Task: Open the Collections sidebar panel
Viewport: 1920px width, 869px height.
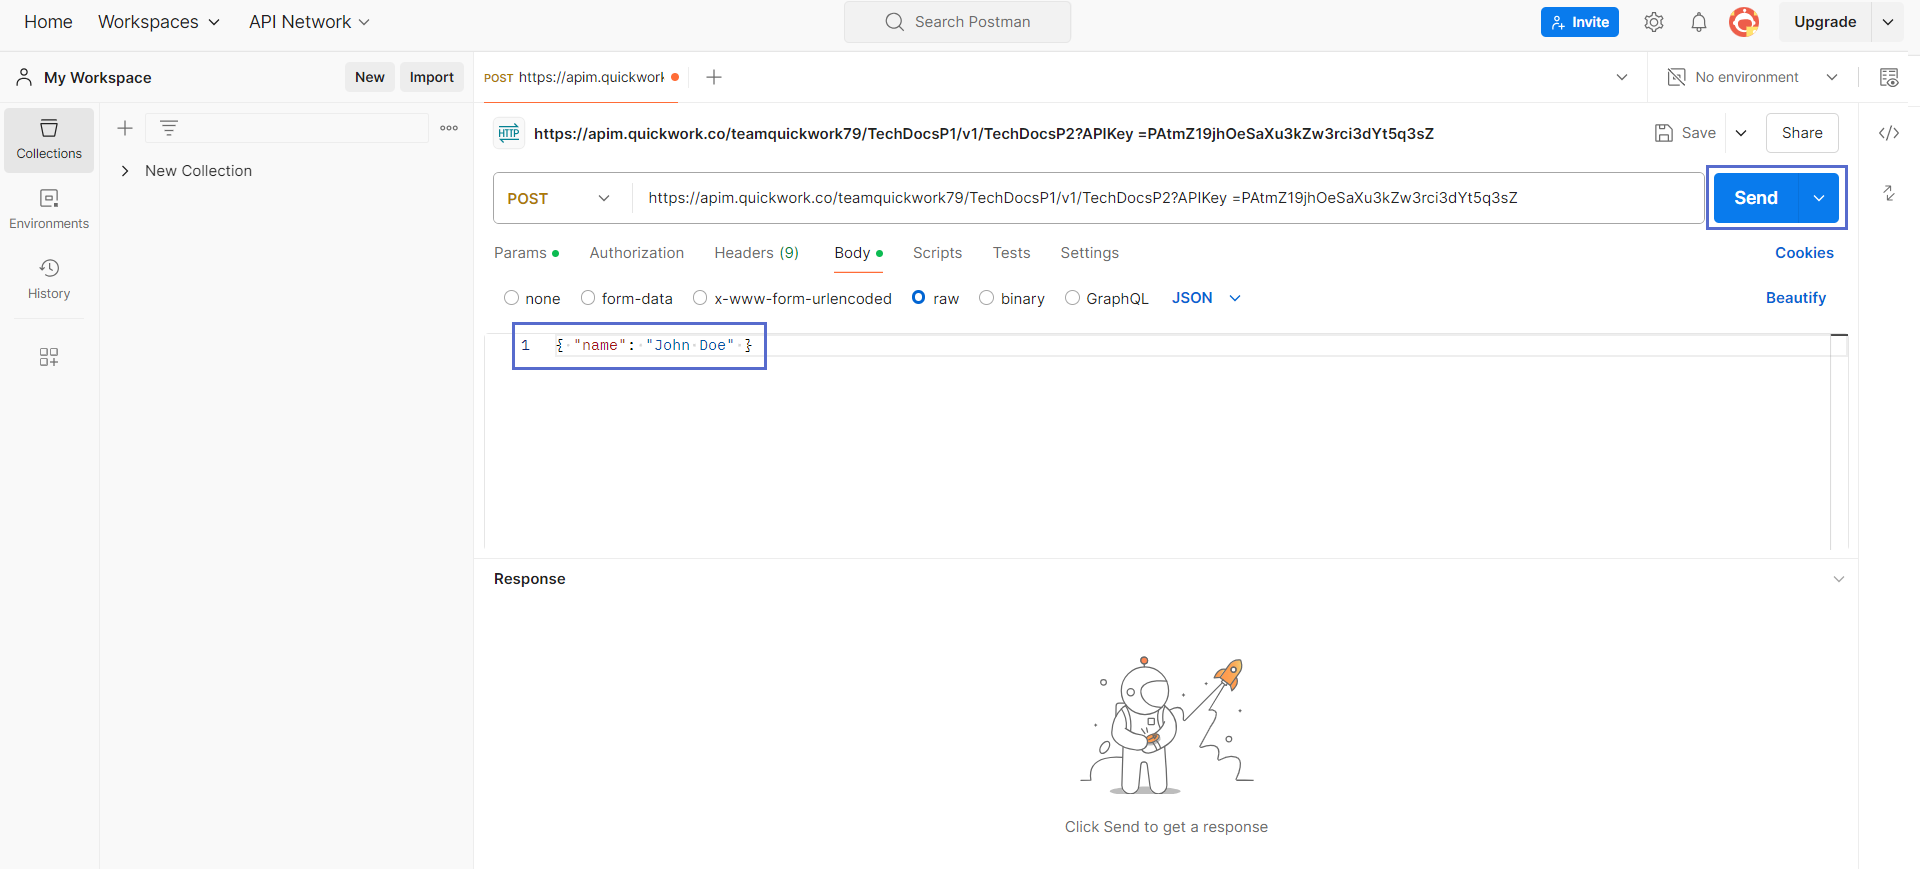Action: (49, 140)
